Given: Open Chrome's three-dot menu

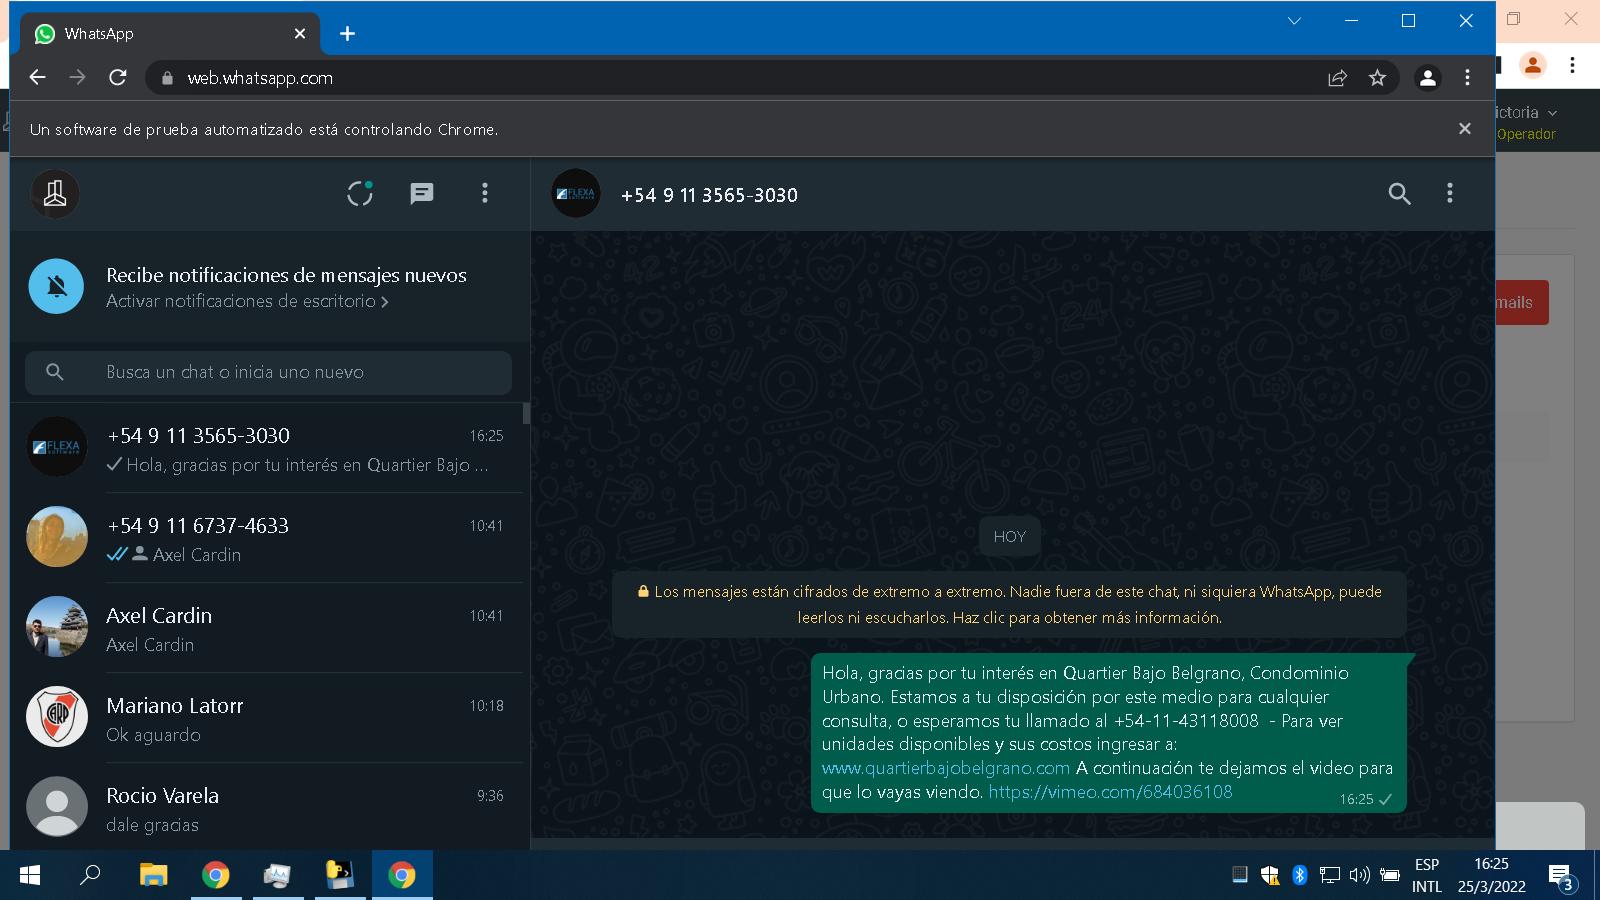Looking at the screenshot, I should point(1467,78).
